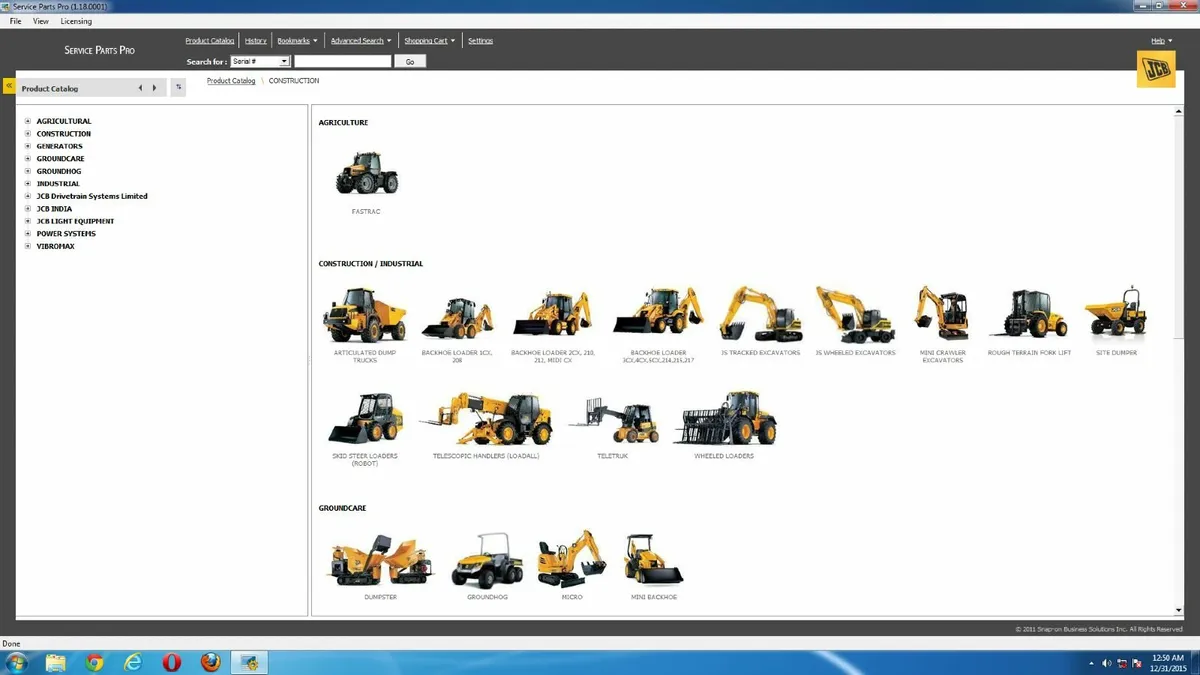Expand the GENERATORS tree node
Image resolution: width=1200 pixels, height=675 pixels.
click(x=28, y=146)
